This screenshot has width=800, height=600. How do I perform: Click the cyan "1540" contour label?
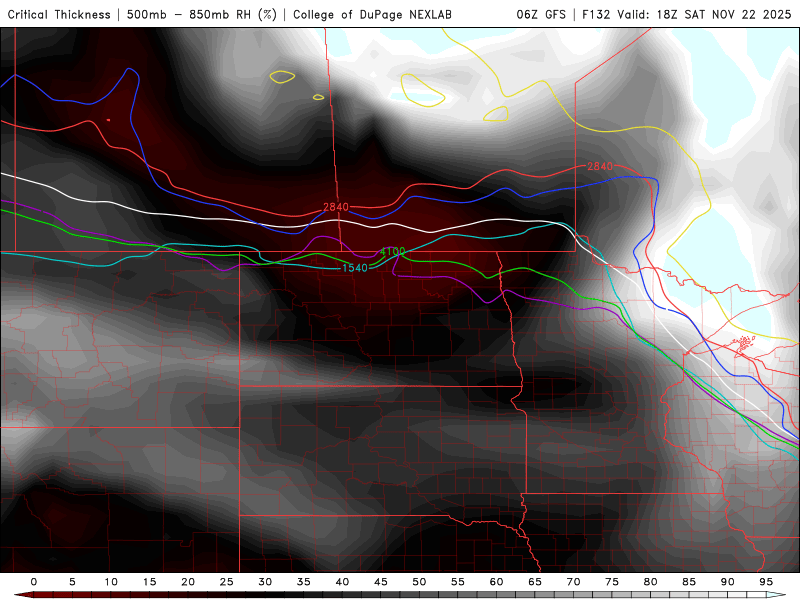click(355, 268)
